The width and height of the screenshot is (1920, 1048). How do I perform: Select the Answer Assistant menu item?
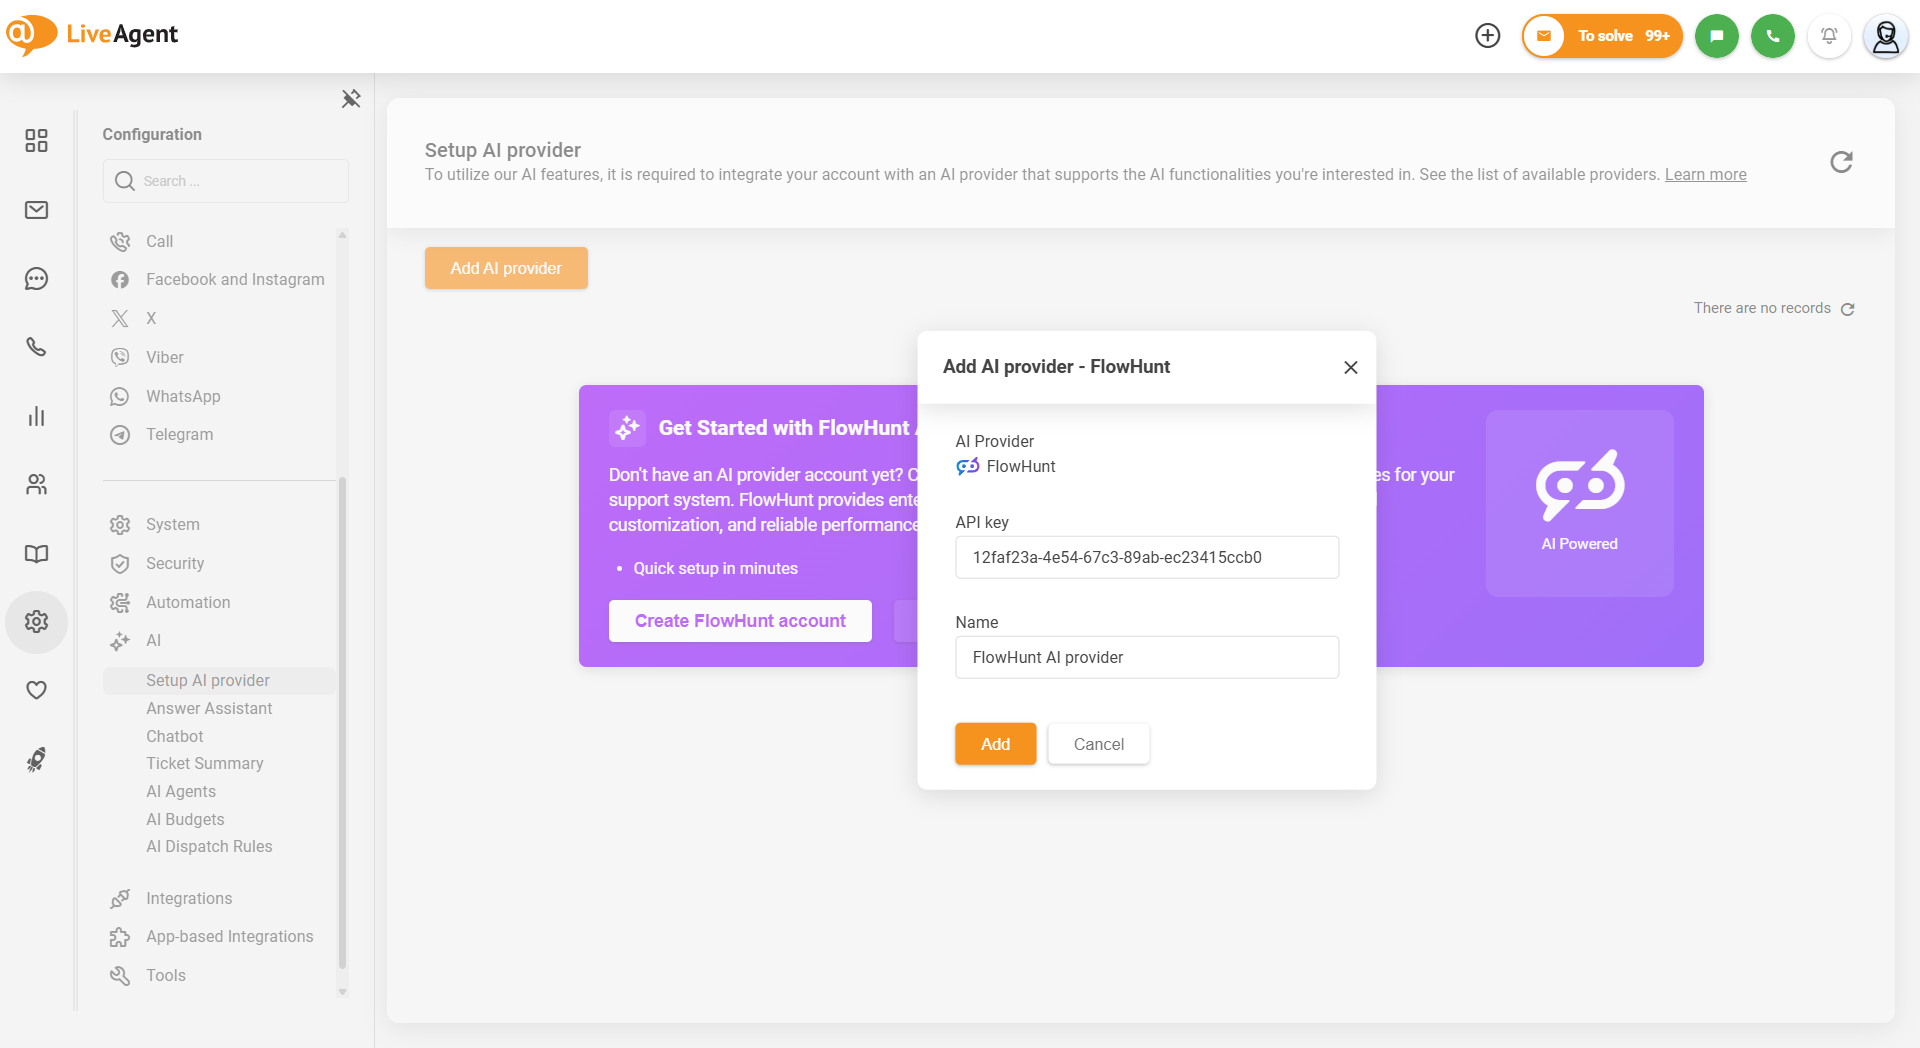click(x=209, y=708)
